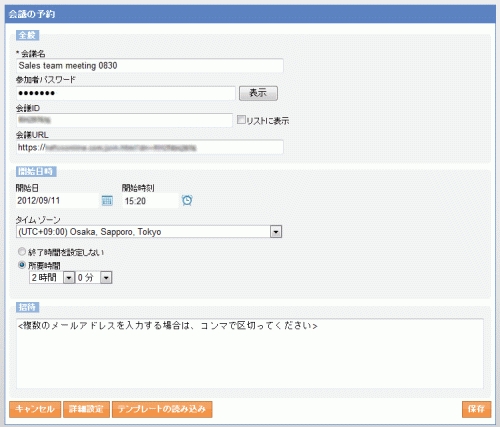
Task: Check the リストに表示 checkbox
Action: tap(241, 120)
